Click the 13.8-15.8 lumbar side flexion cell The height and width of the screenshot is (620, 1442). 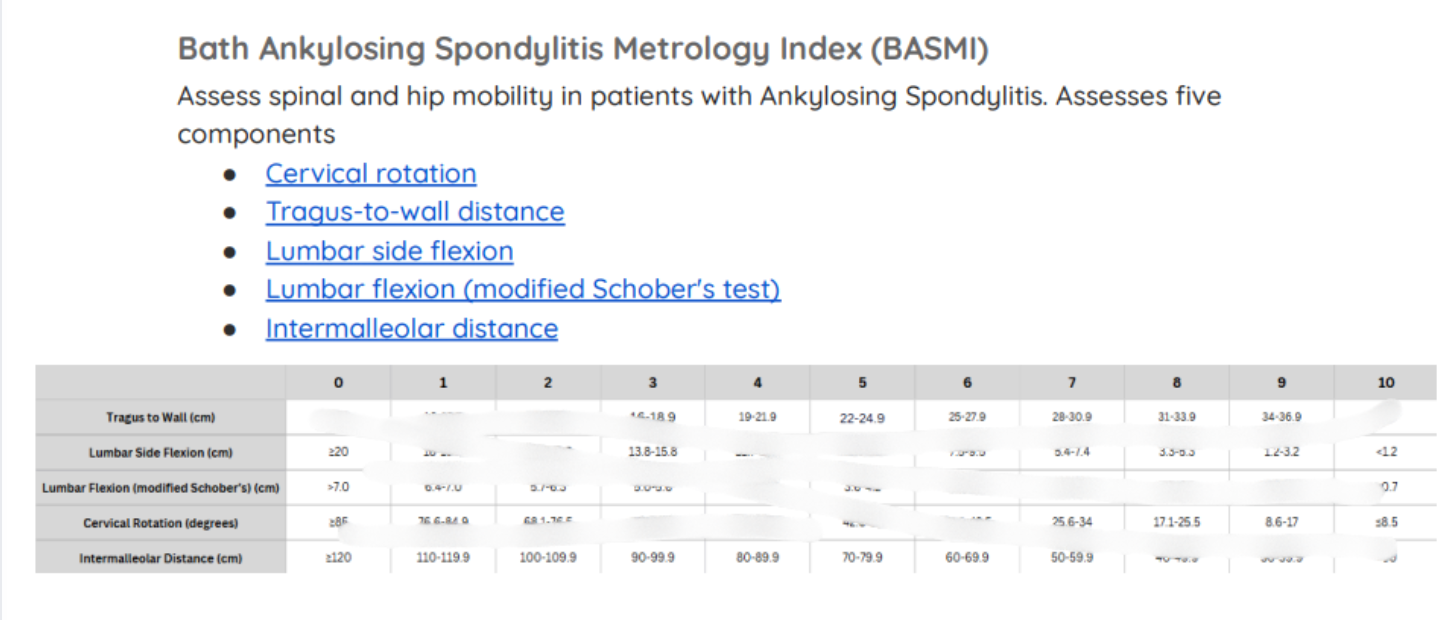pyautogui.click(x=653, y=452)
